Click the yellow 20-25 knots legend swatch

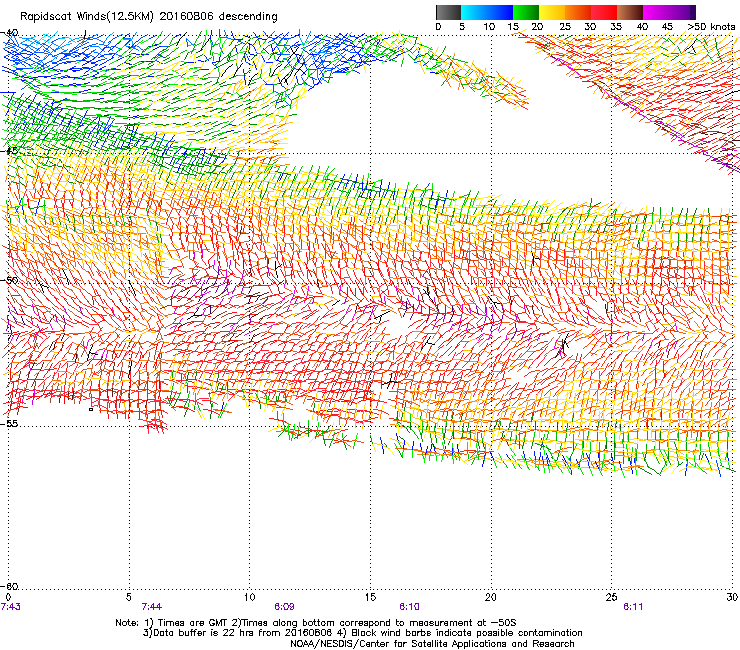tap(552, 12)
